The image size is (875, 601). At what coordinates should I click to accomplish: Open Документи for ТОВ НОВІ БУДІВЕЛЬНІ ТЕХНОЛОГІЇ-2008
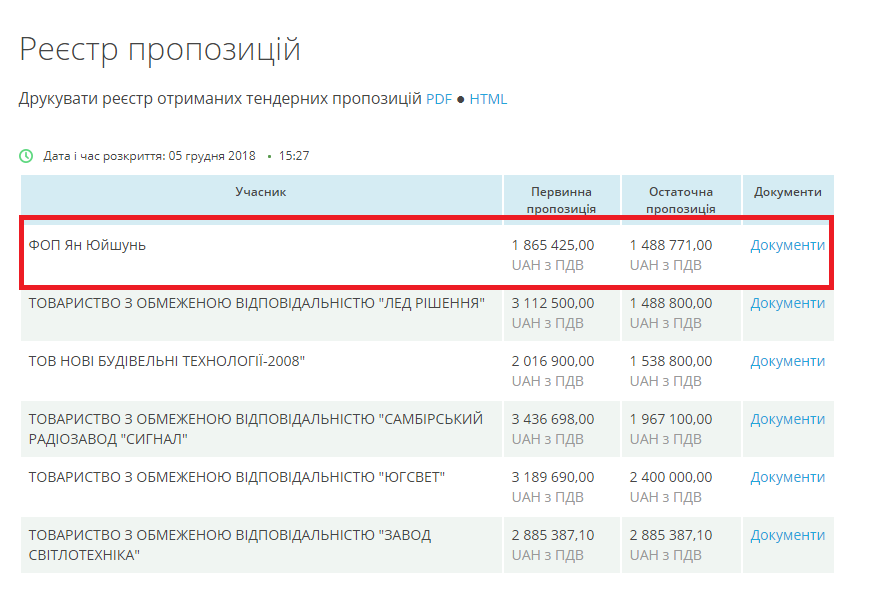[787, 361]
